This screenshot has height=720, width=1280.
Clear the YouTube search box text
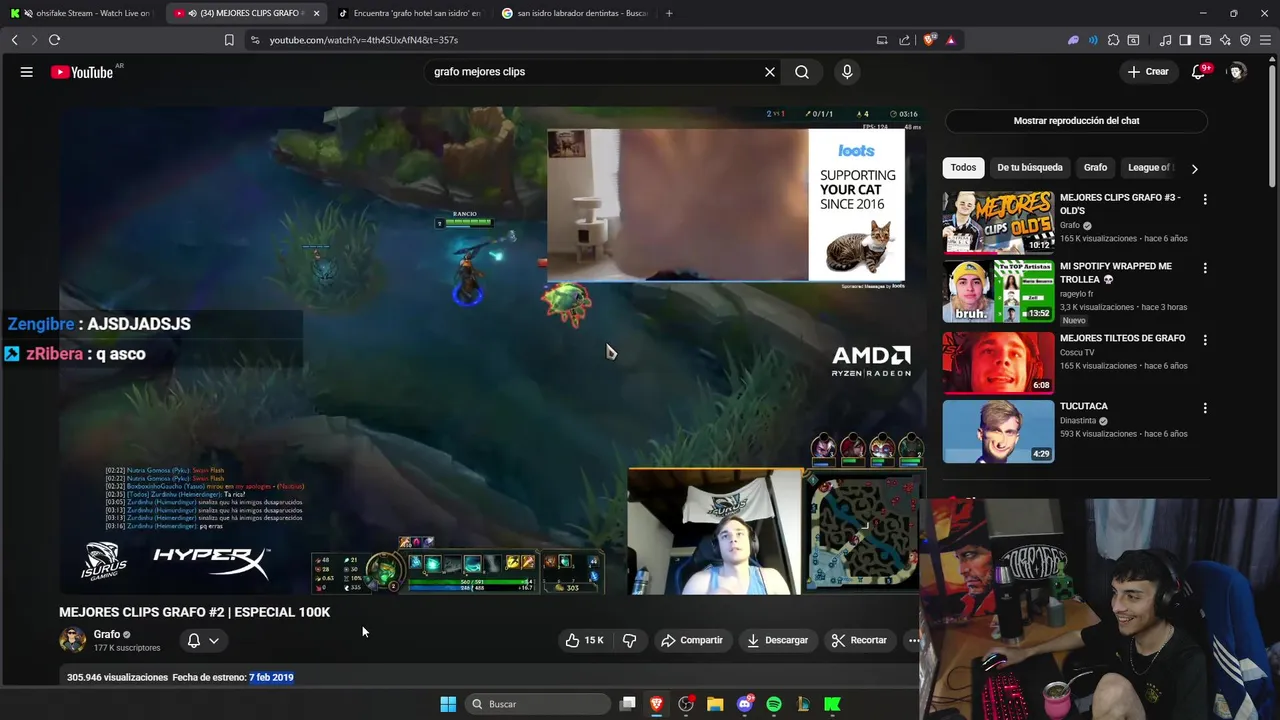click(770, 72)
